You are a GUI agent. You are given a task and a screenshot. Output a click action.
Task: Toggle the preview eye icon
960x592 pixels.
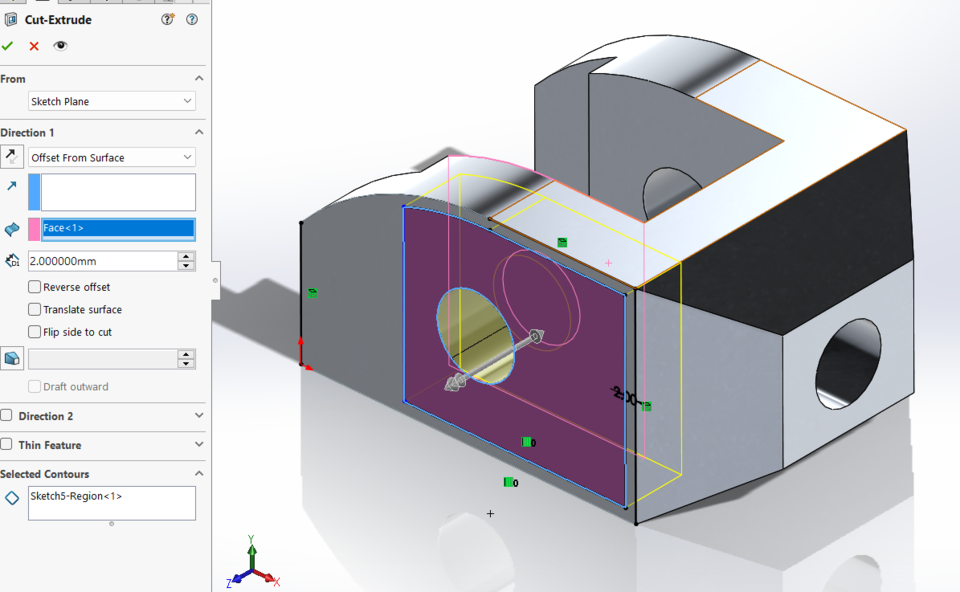point(59,45)
